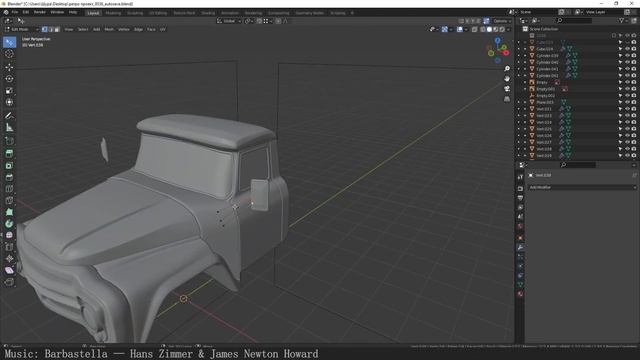This screenshot has width=640, height=360.
Task: Open the Options dropdown
Action: pyautogui.click(x=502, y=21)
